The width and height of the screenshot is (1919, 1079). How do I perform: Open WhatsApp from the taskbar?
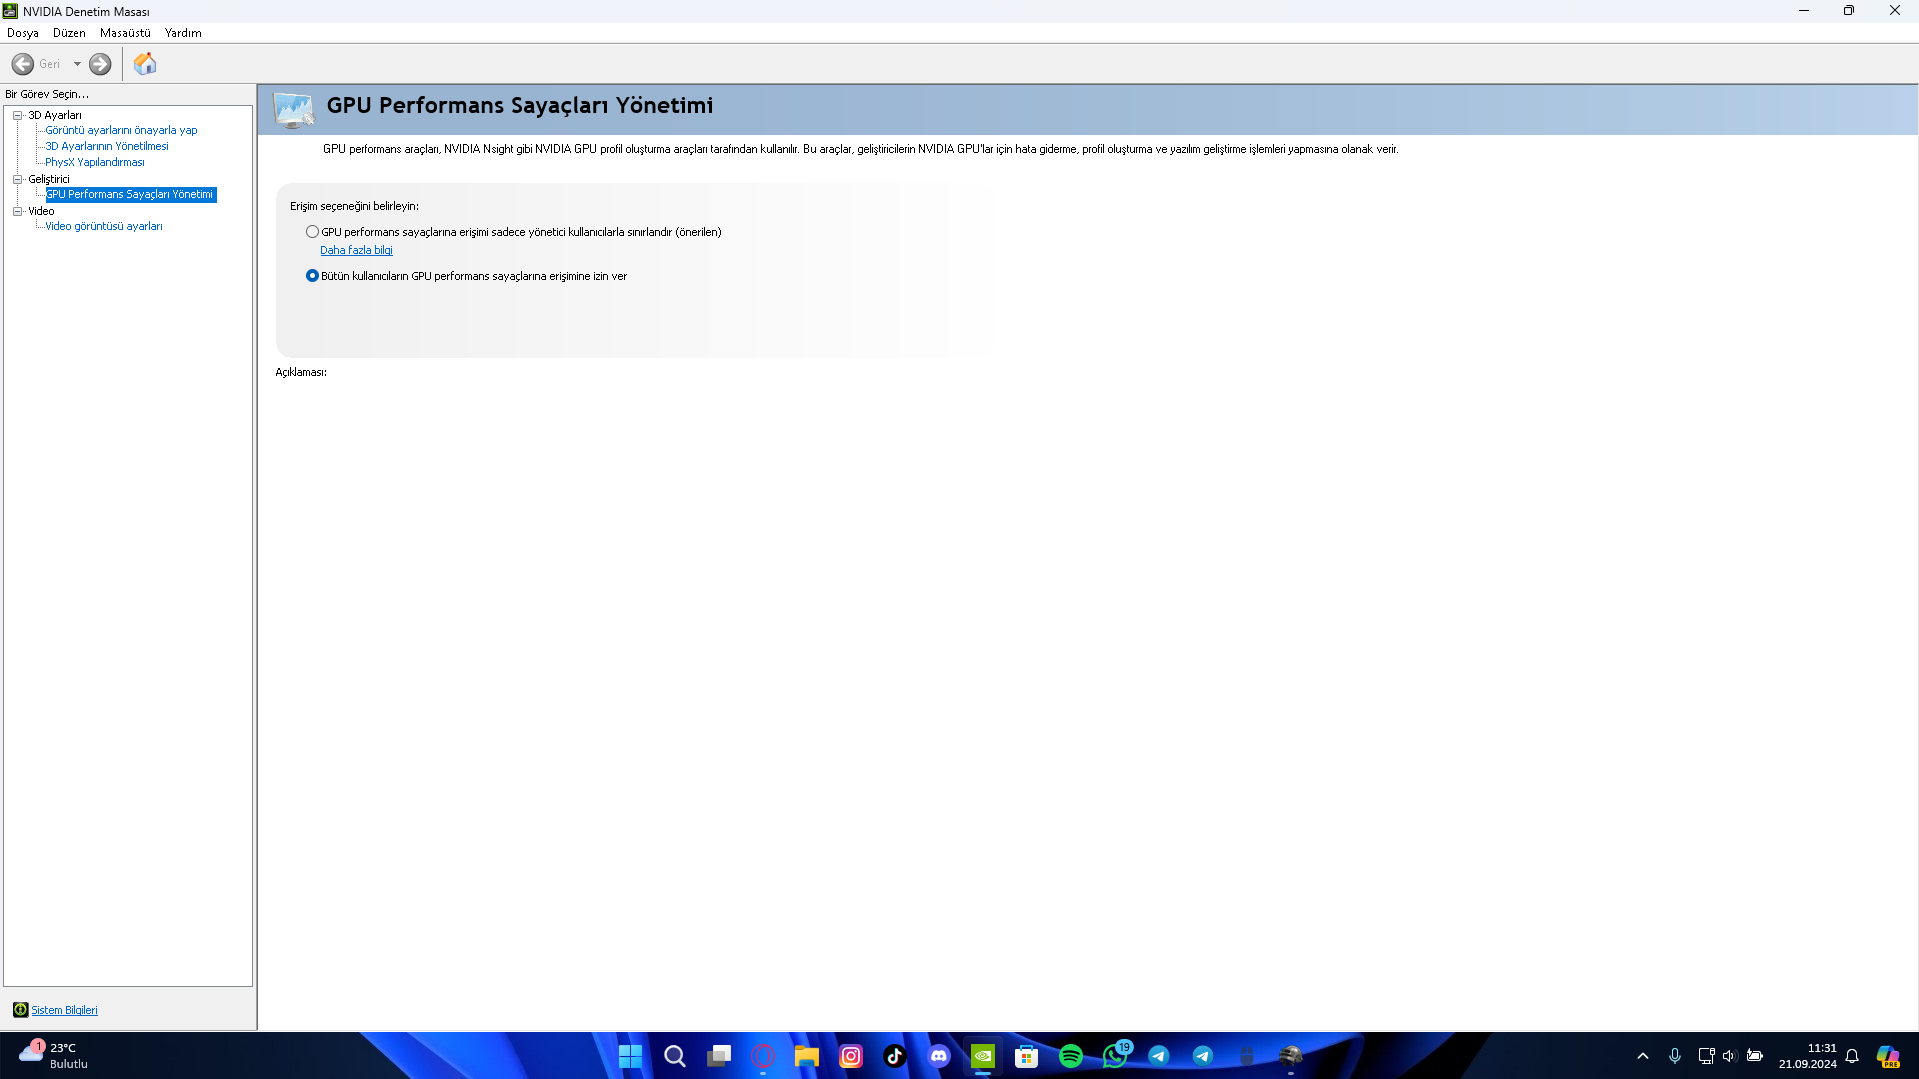(1115, 1056)
